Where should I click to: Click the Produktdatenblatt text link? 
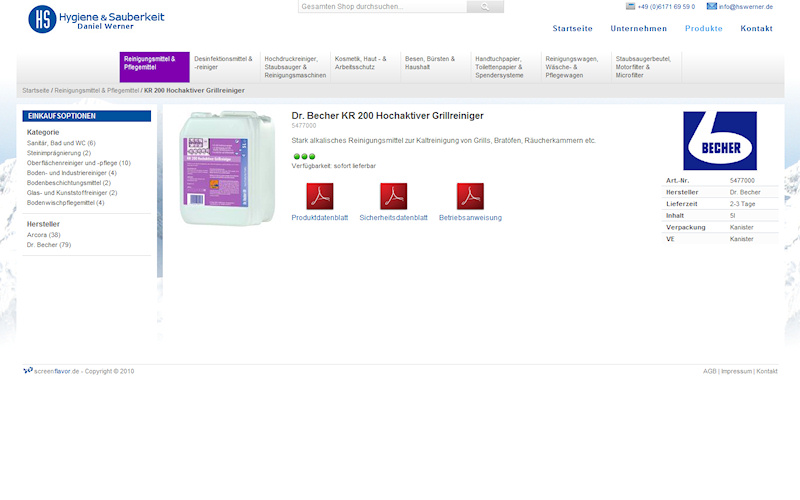pyautogui.click(x=320, y=218)
